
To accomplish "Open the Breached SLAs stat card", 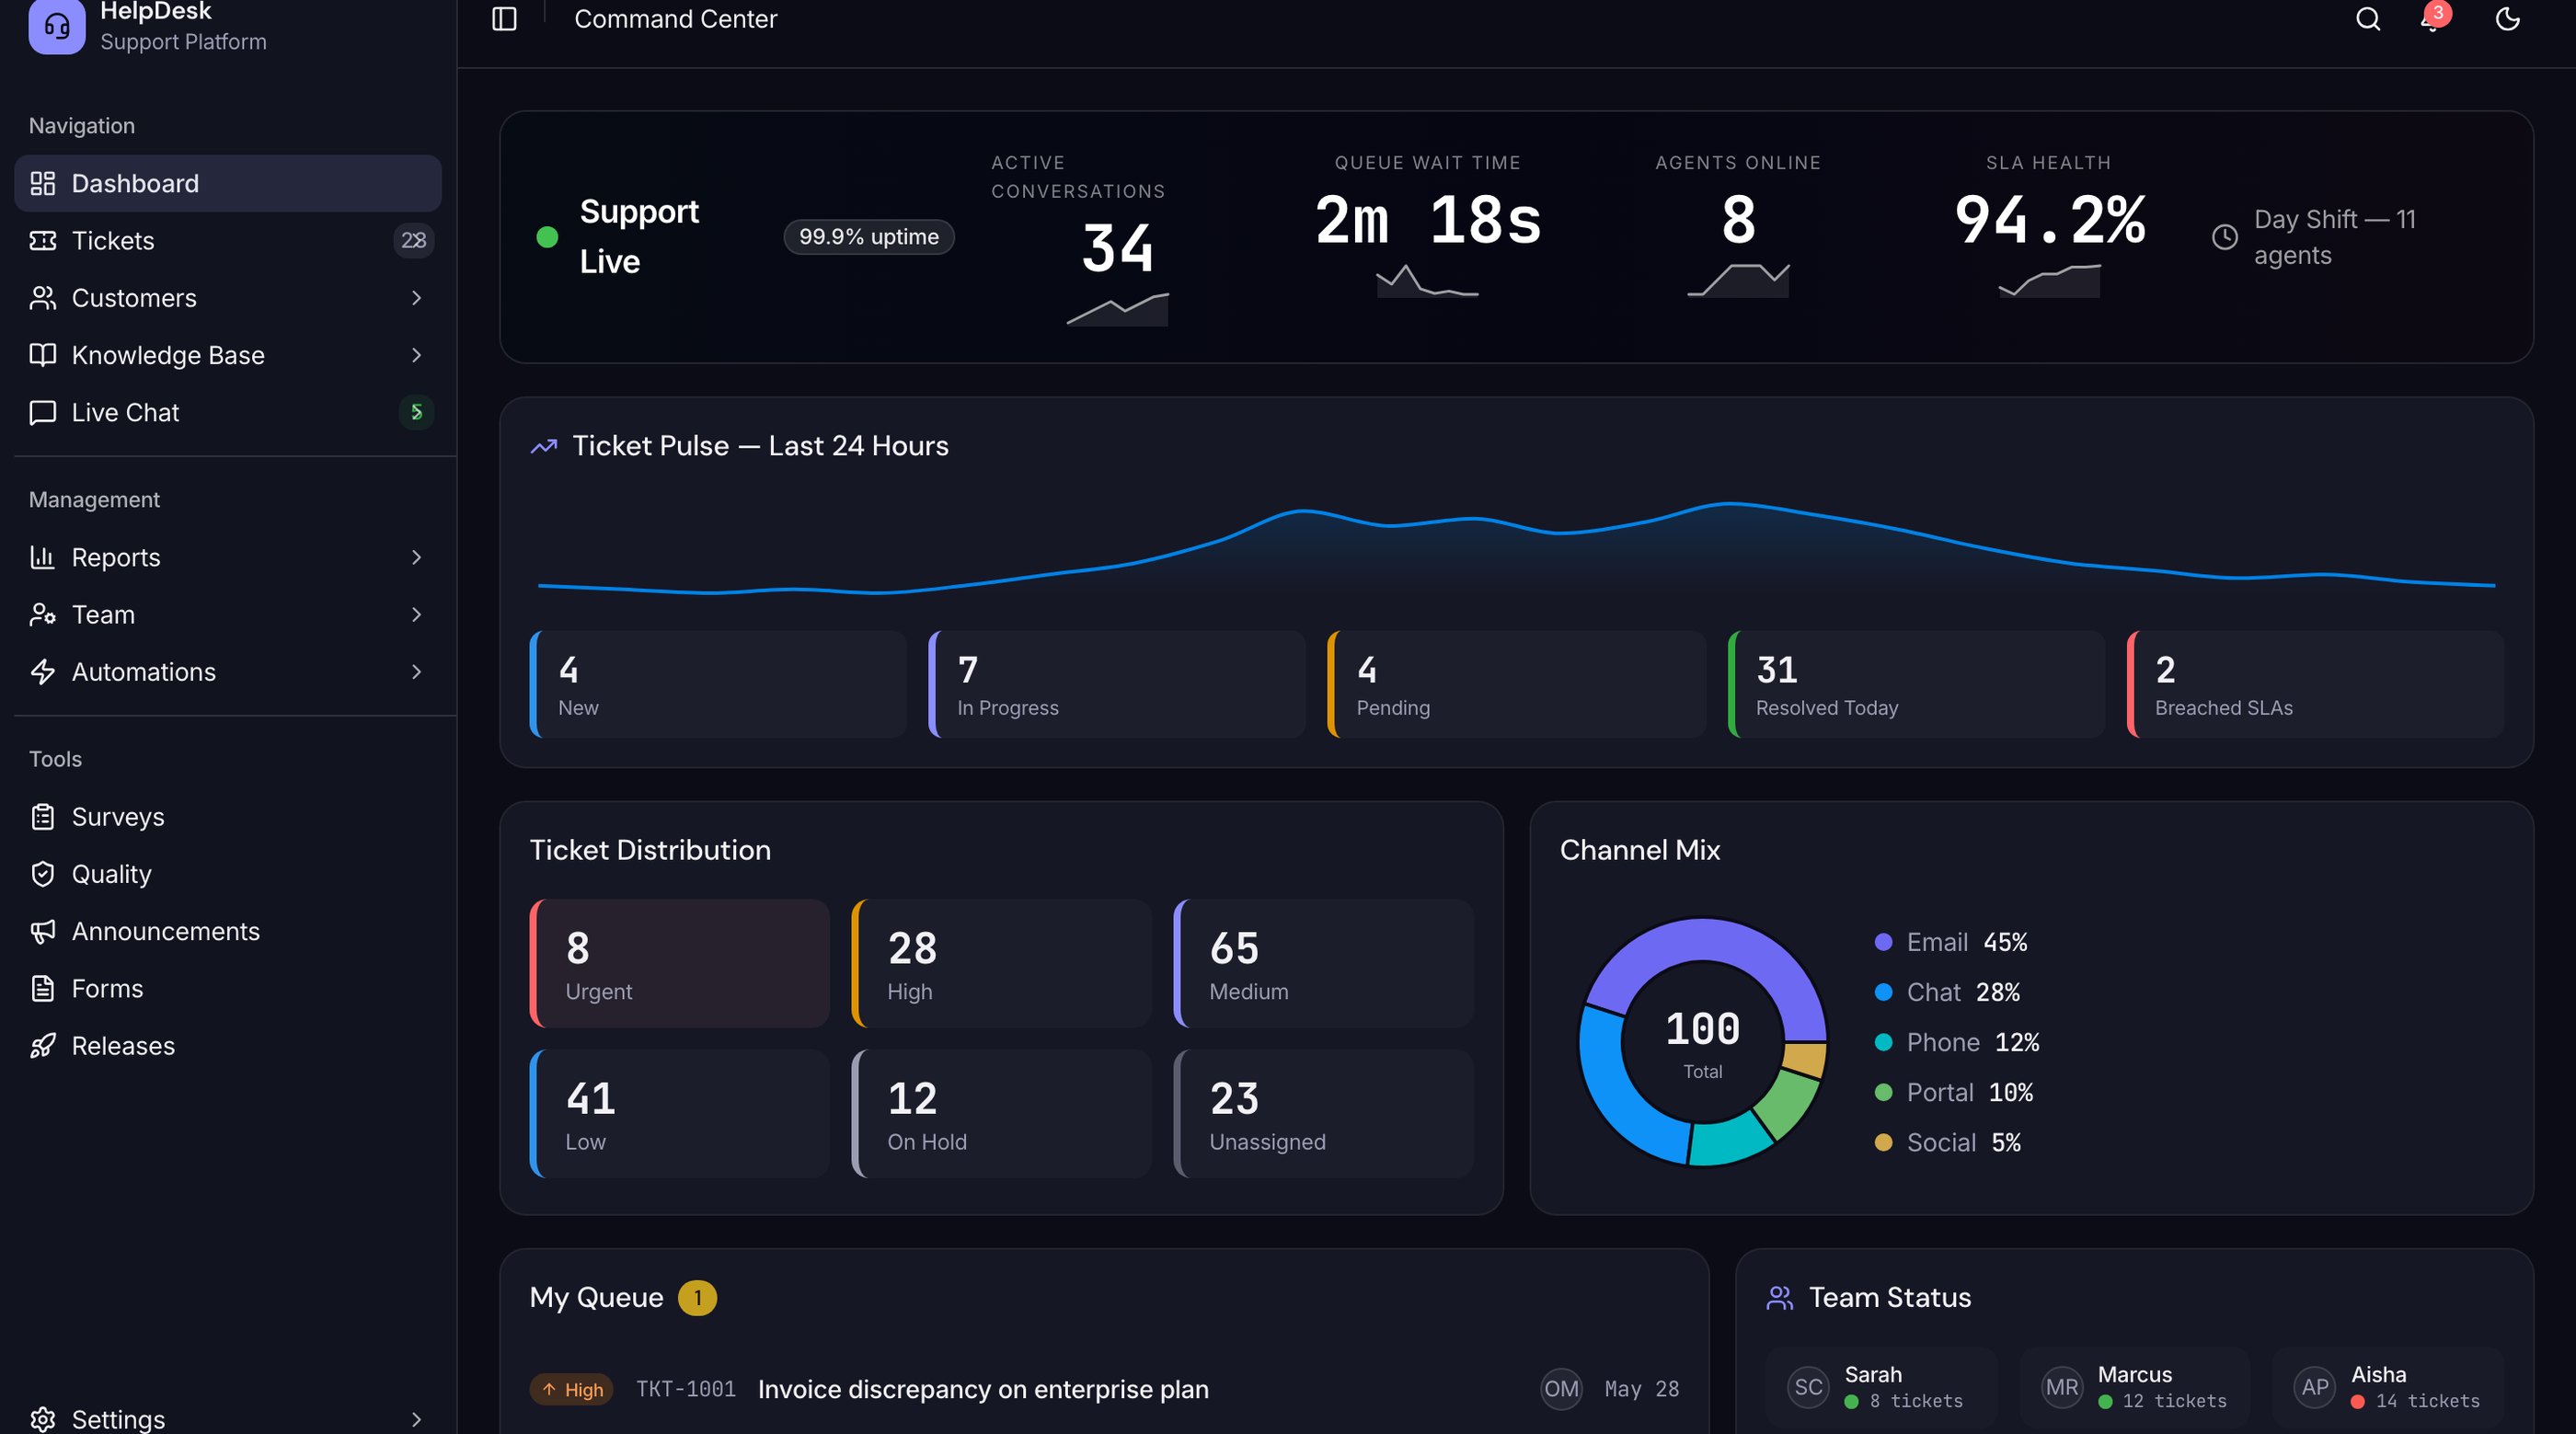I will [2315, 684].
